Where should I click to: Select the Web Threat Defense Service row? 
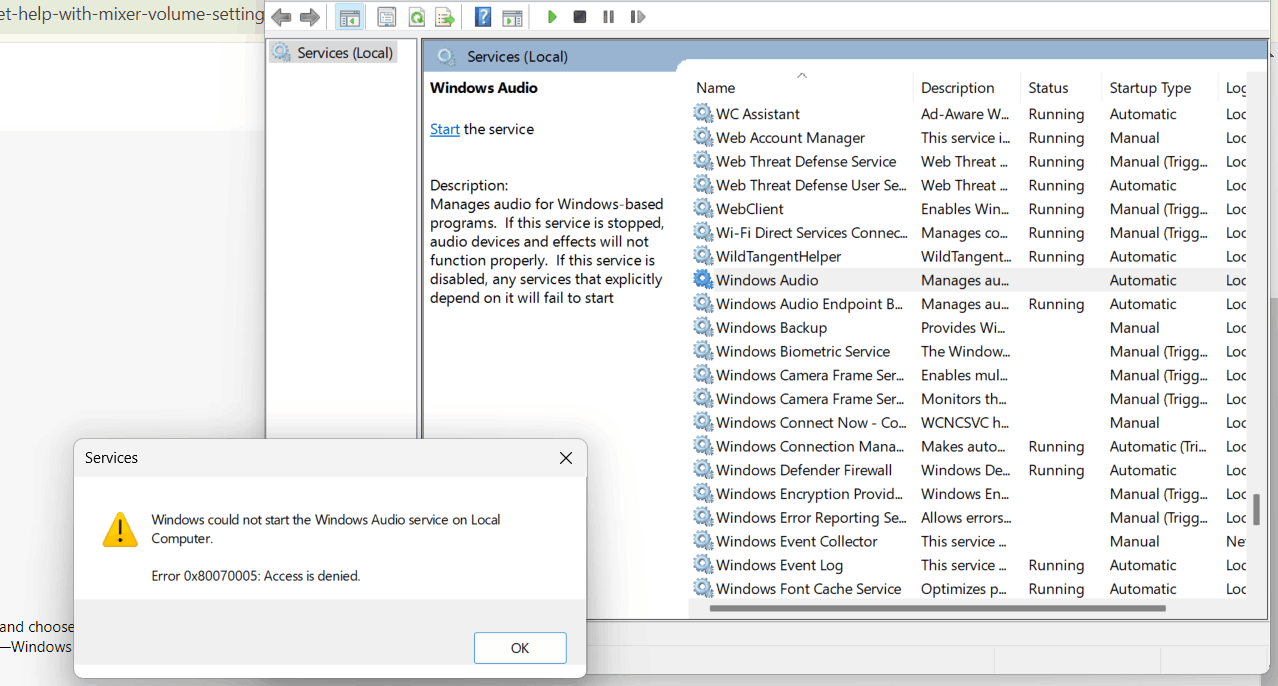[x=968, y=161]
